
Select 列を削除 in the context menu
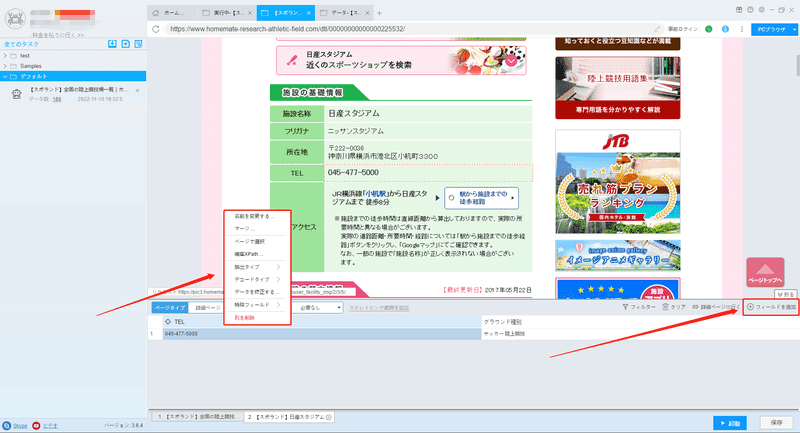(x=244, y=318)
